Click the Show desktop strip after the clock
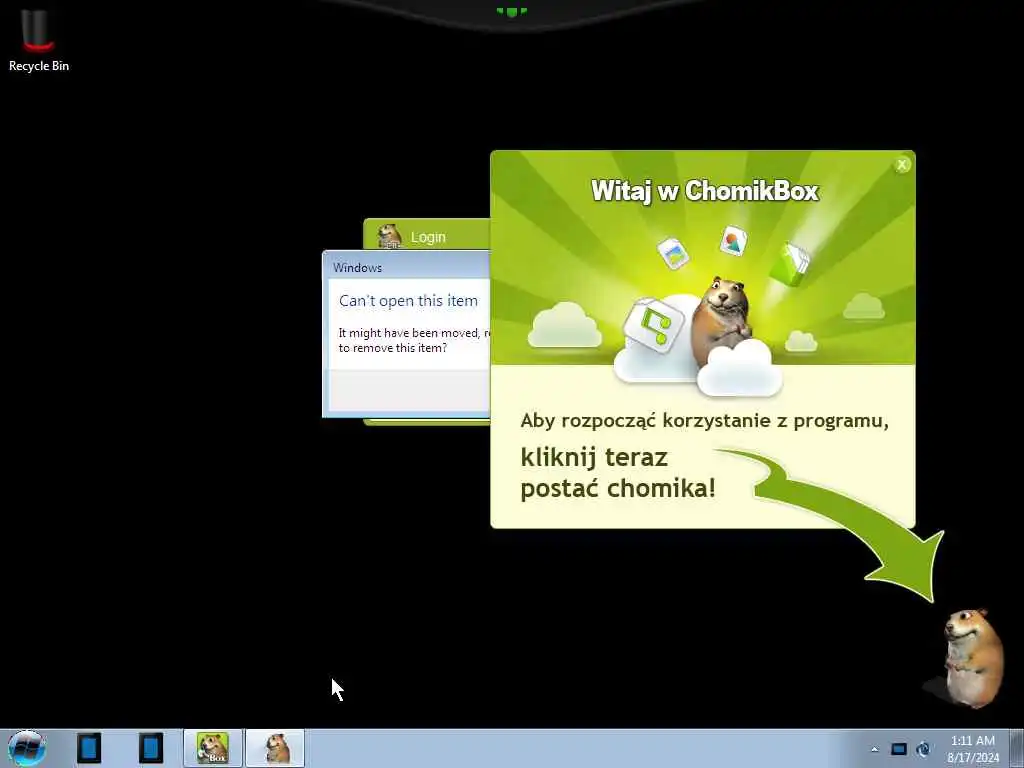The width and height of the screenshot is (1024, 768). (1017, 748)
